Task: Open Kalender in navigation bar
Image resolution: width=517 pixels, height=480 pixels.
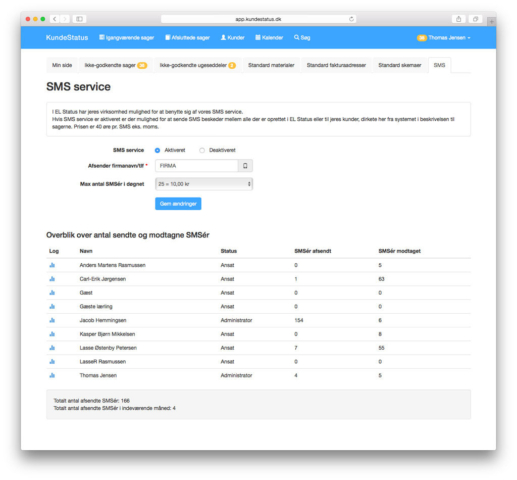Action: click(x=269, y=38)
